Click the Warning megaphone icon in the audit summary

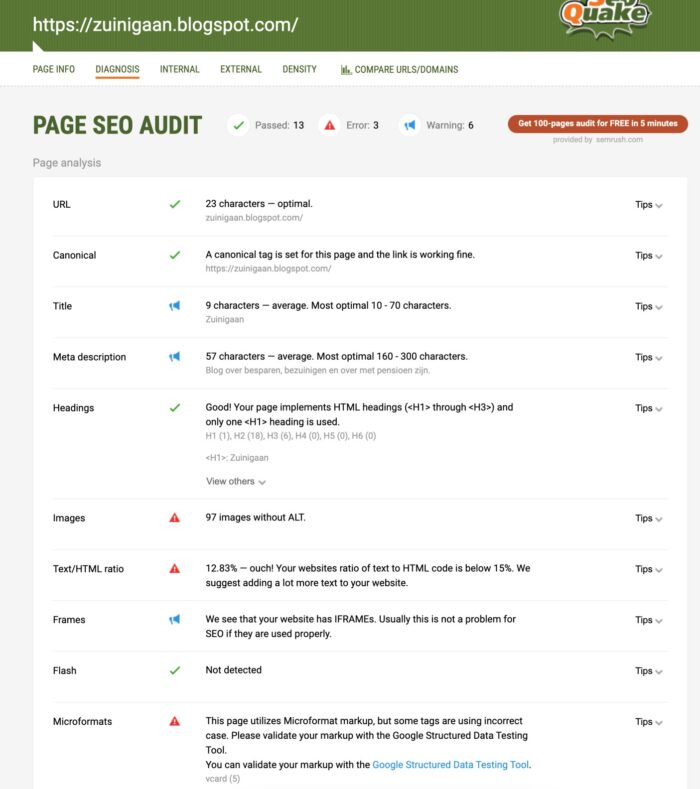click(409, 126)
